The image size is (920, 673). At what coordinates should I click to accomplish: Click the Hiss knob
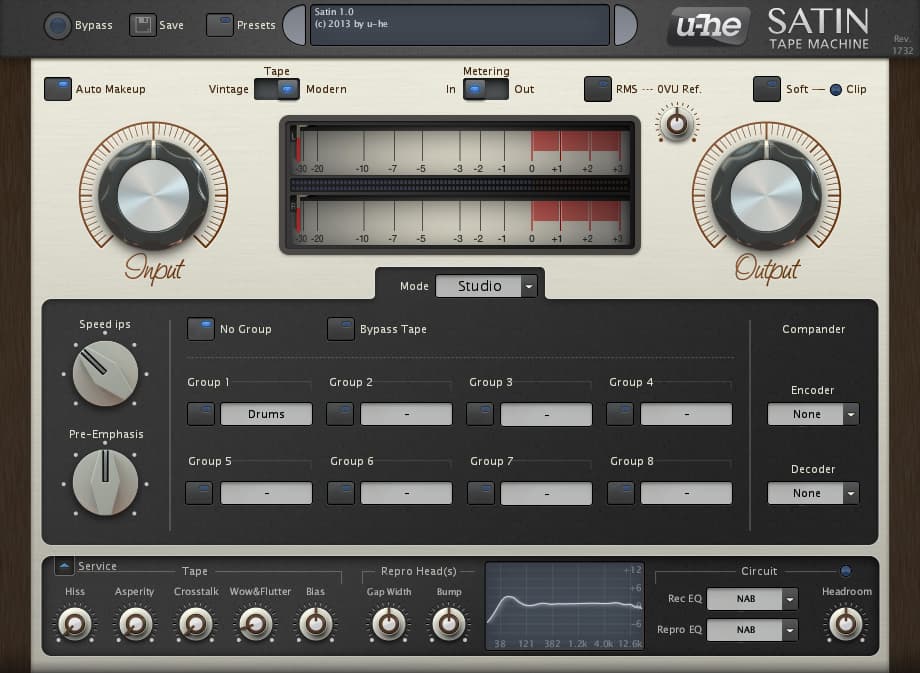click(75, 623)
